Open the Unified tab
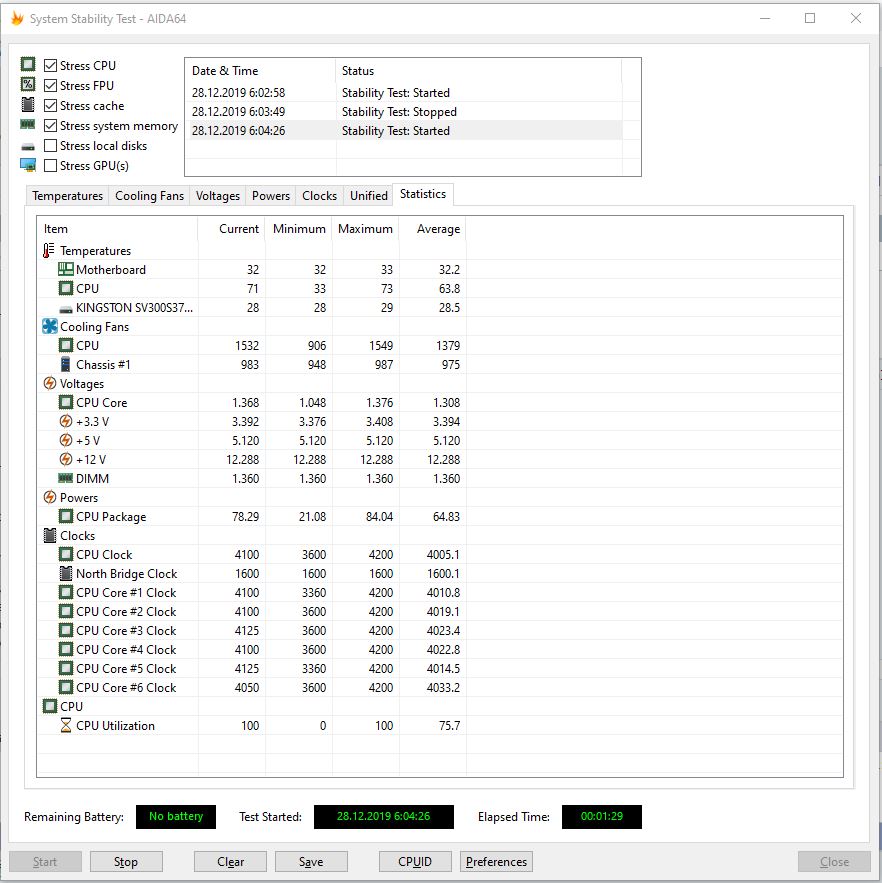Viewport: 882px width, 883px height. (369, 195)
